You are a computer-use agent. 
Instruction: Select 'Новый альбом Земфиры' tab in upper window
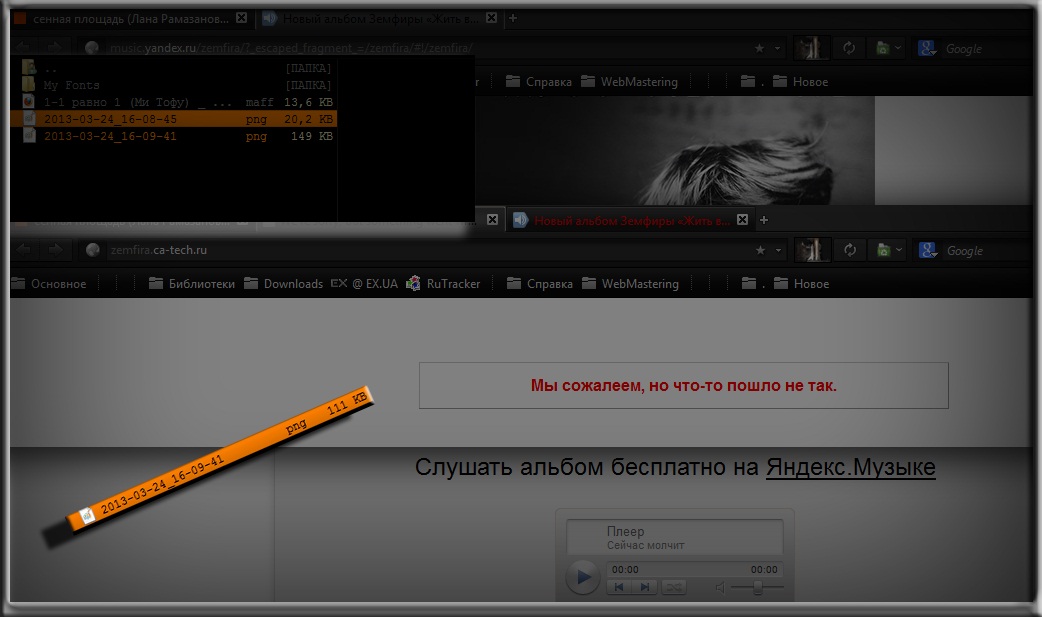(x=380, y=19)
